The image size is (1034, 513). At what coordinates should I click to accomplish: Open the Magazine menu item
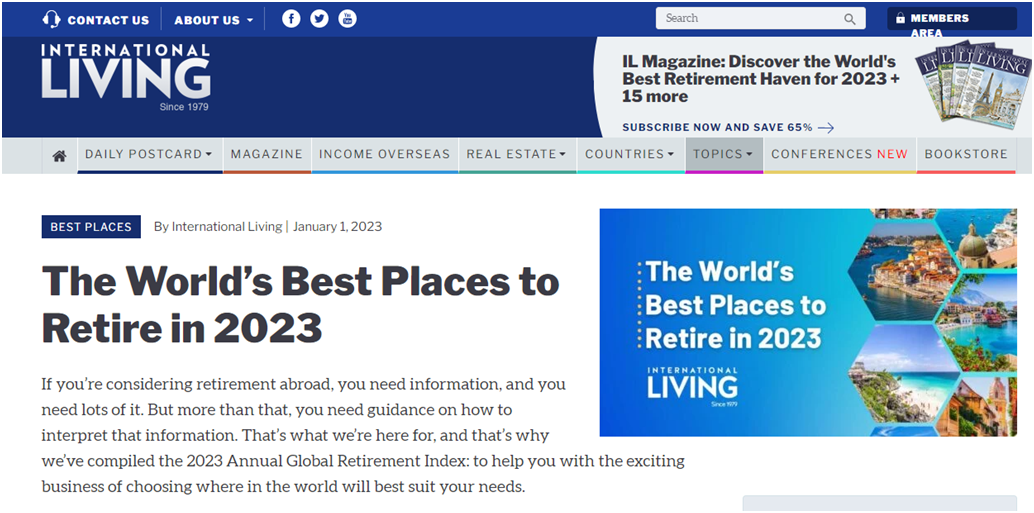[266, 154]
